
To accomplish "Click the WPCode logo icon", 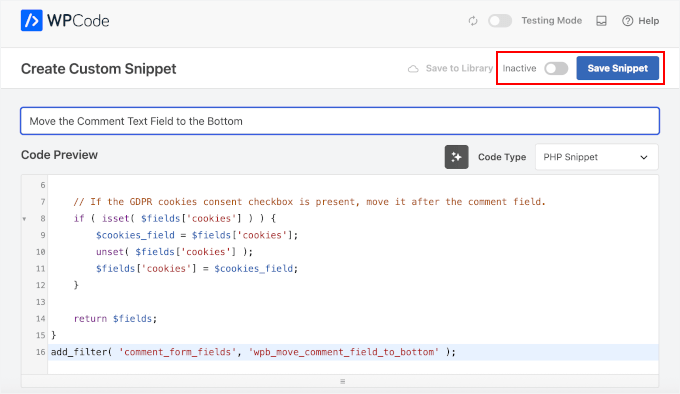I will (32, 20).
